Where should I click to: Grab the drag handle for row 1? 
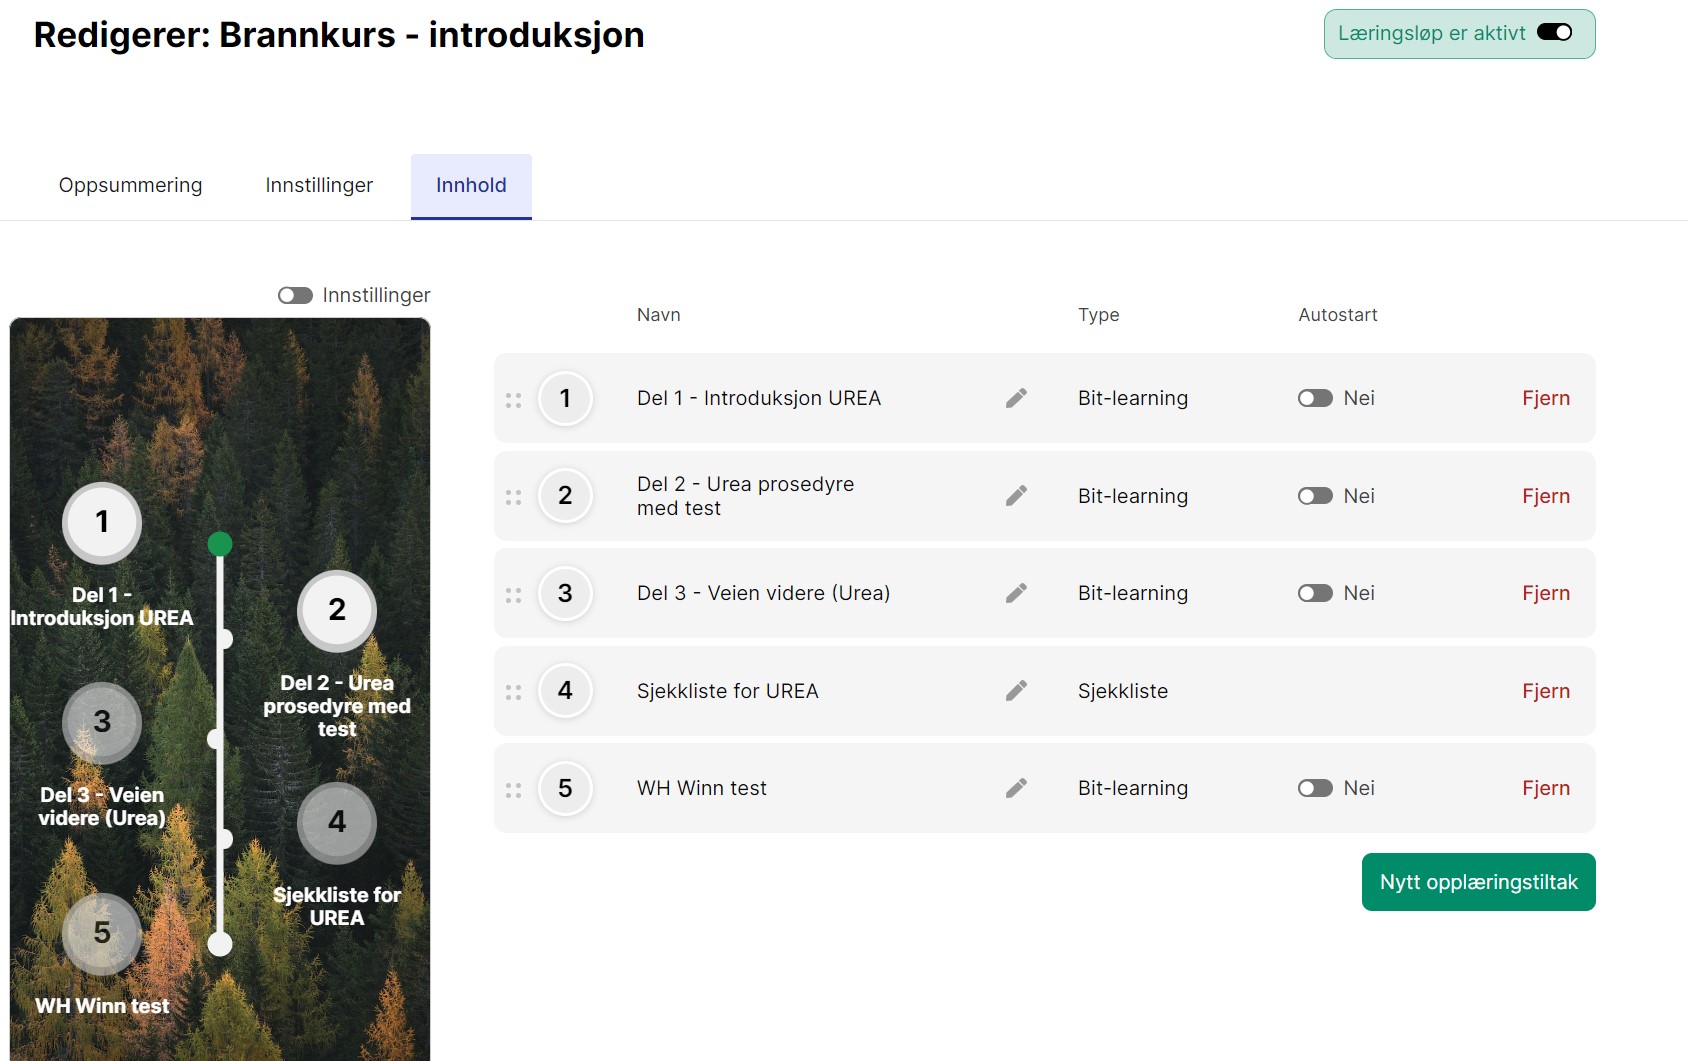514,400
